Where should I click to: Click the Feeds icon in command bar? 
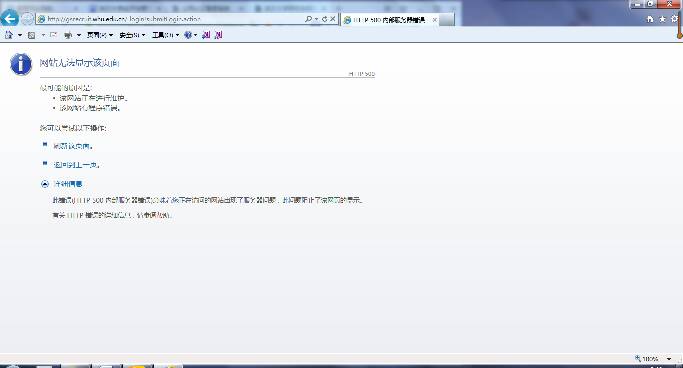(x=31, y=35)
